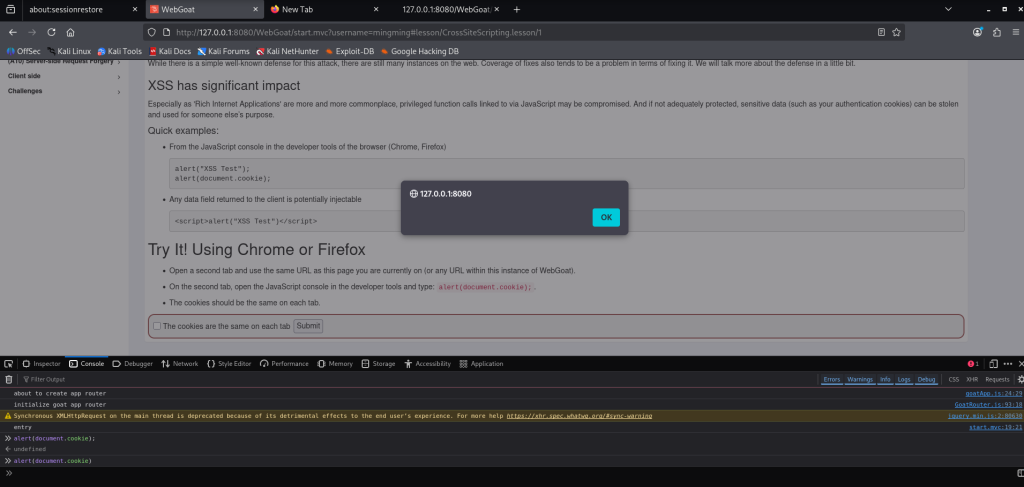Switch to the Console devtools panel
This screenshot has height=487, width=1024.
87,364
